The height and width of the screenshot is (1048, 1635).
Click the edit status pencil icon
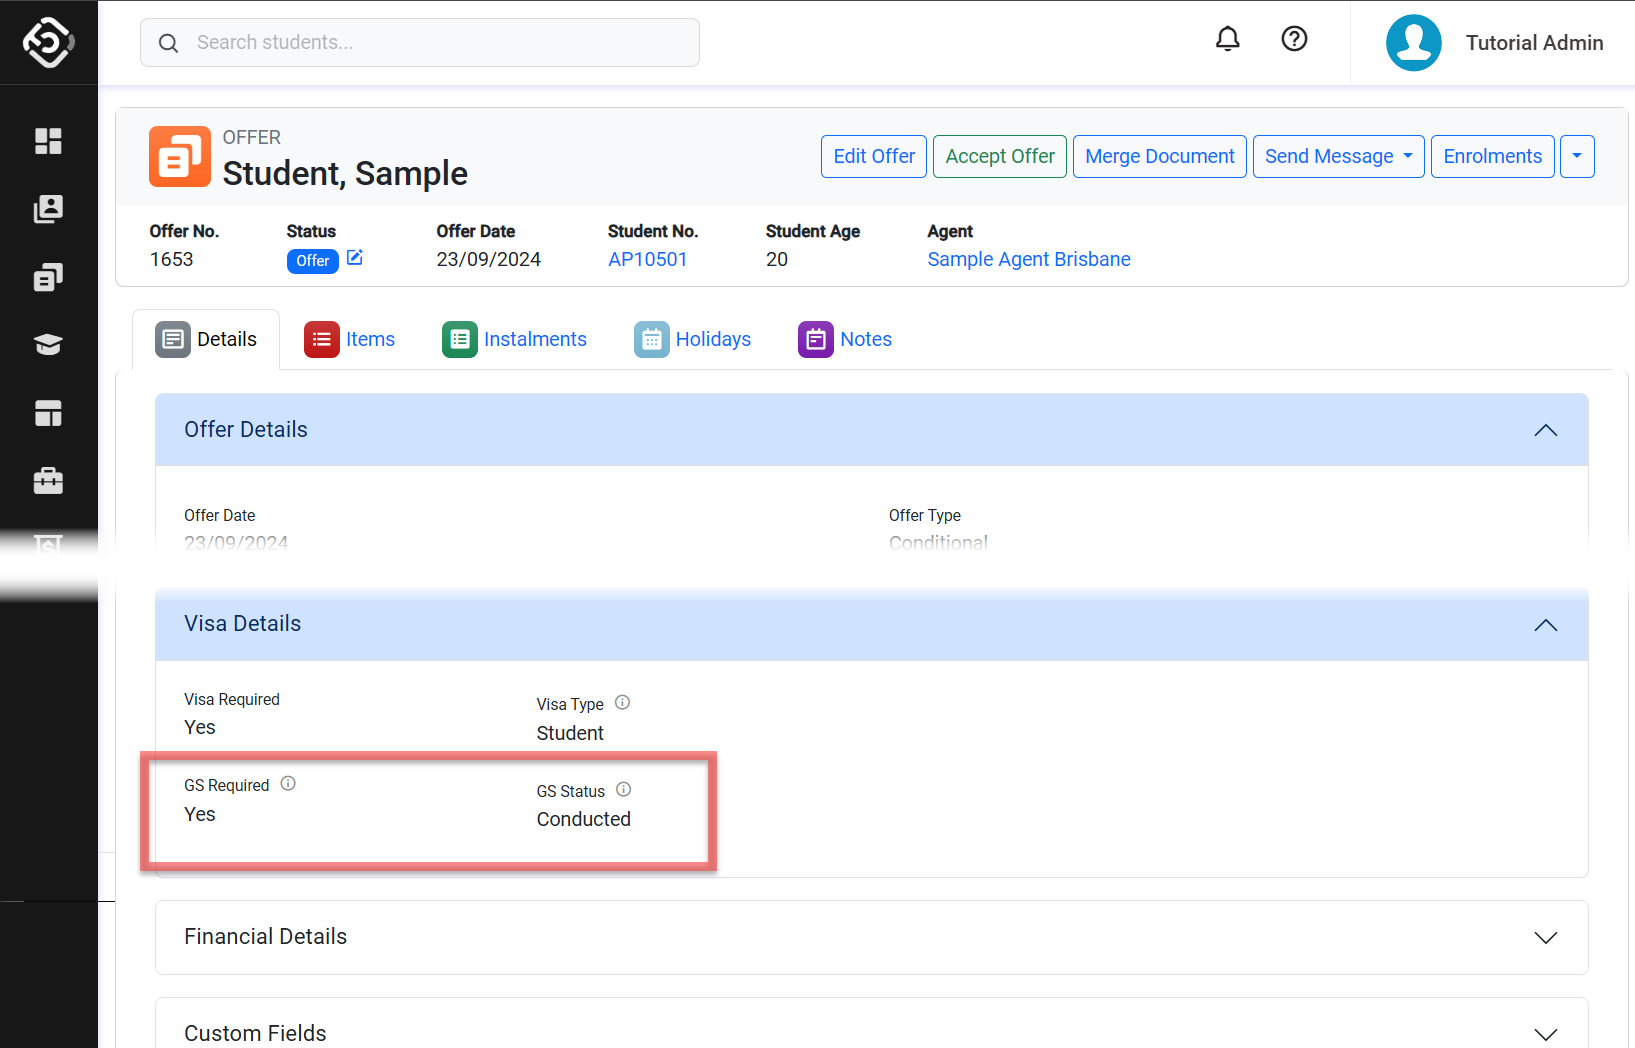pyautogui.click(x=355, y=258)
